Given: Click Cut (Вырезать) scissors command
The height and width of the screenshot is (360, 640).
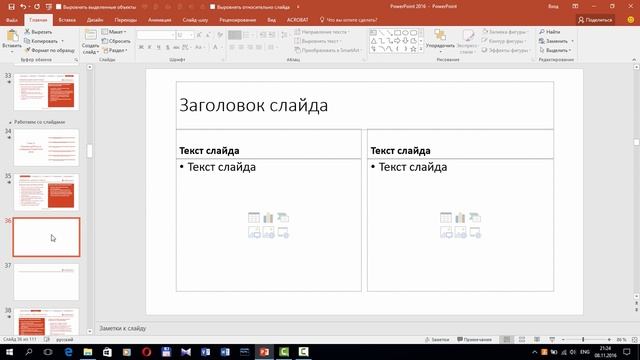Looking at the screenshot, I should (x=38, y=32).
